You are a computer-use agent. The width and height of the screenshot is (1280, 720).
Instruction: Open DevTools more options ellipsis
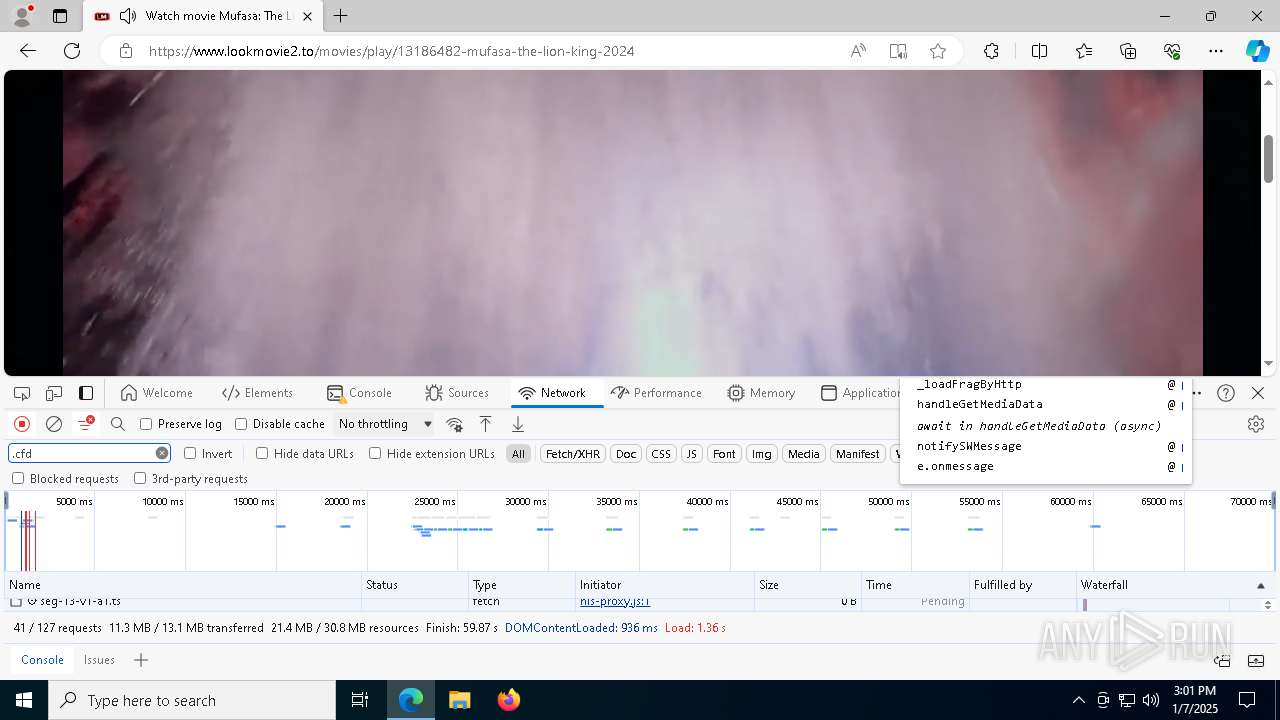1196,393
